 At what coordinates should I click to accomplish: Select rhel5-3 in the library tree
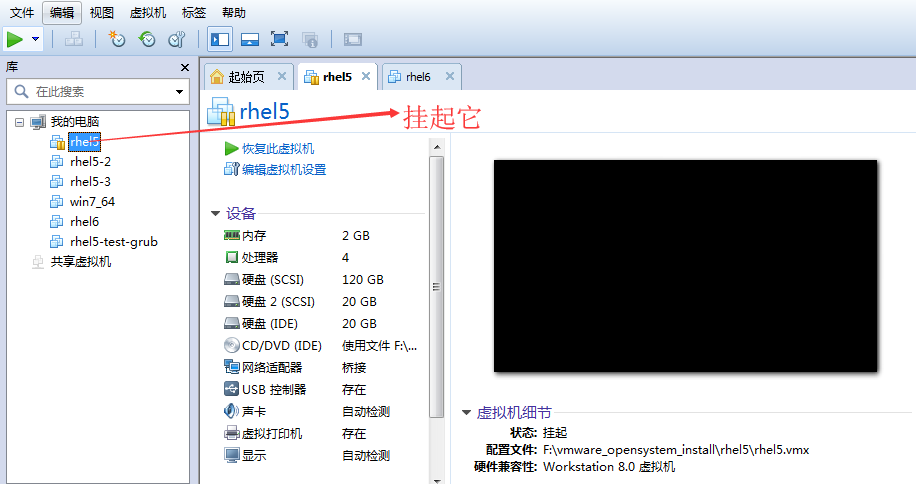90,182
